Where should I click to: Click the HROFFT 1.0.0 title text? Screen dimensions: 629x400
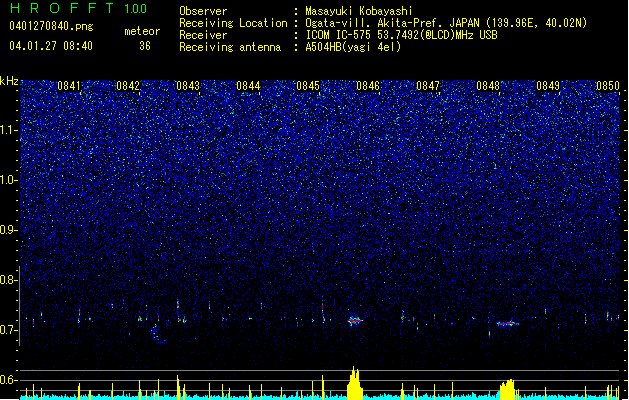(x=79, y=8)
